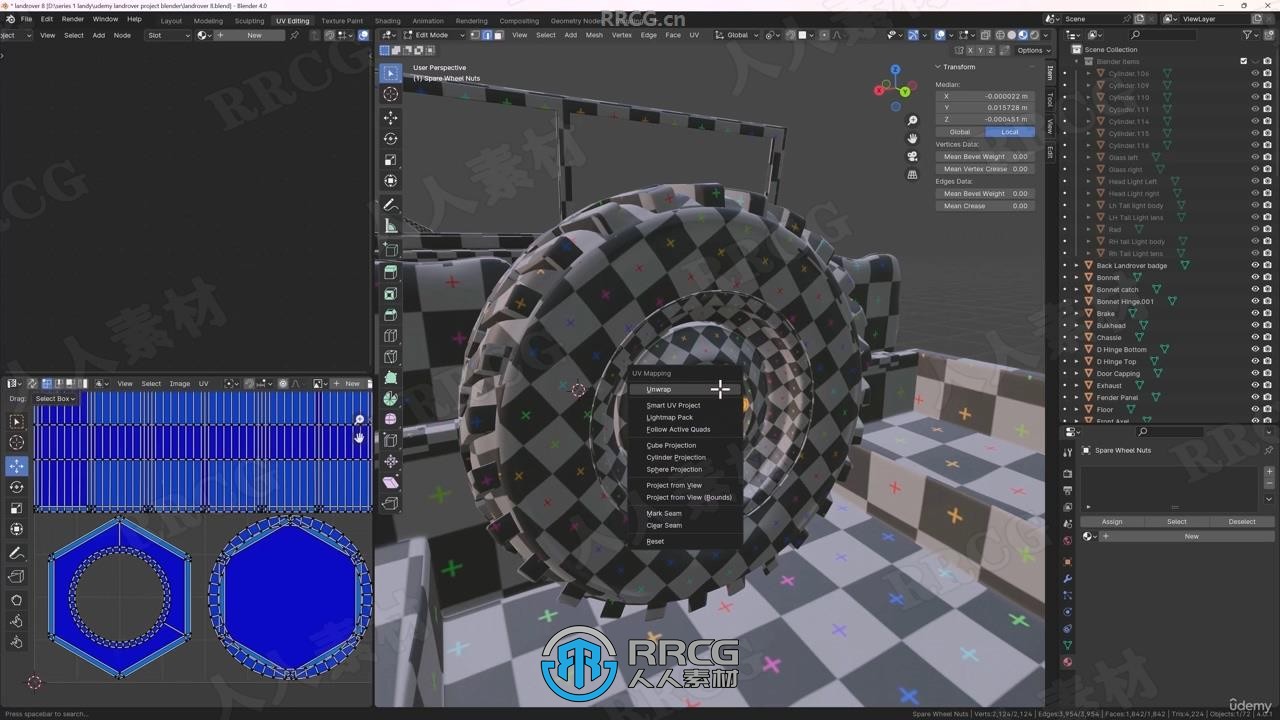This screenshot has height=720, width=1280.
Task: Toggle visibility eye of Bonnet object
Action: coord(1255,278)
